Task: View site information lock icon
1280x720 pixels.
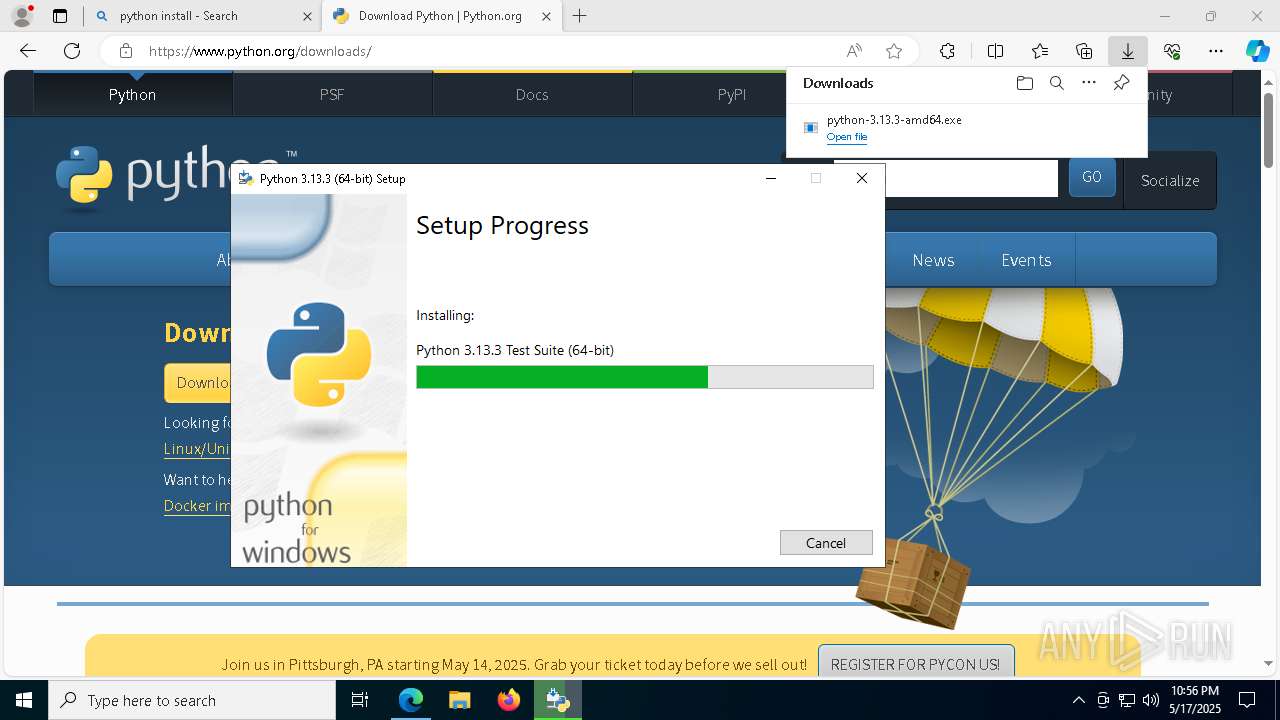Action: coord(125,51)
